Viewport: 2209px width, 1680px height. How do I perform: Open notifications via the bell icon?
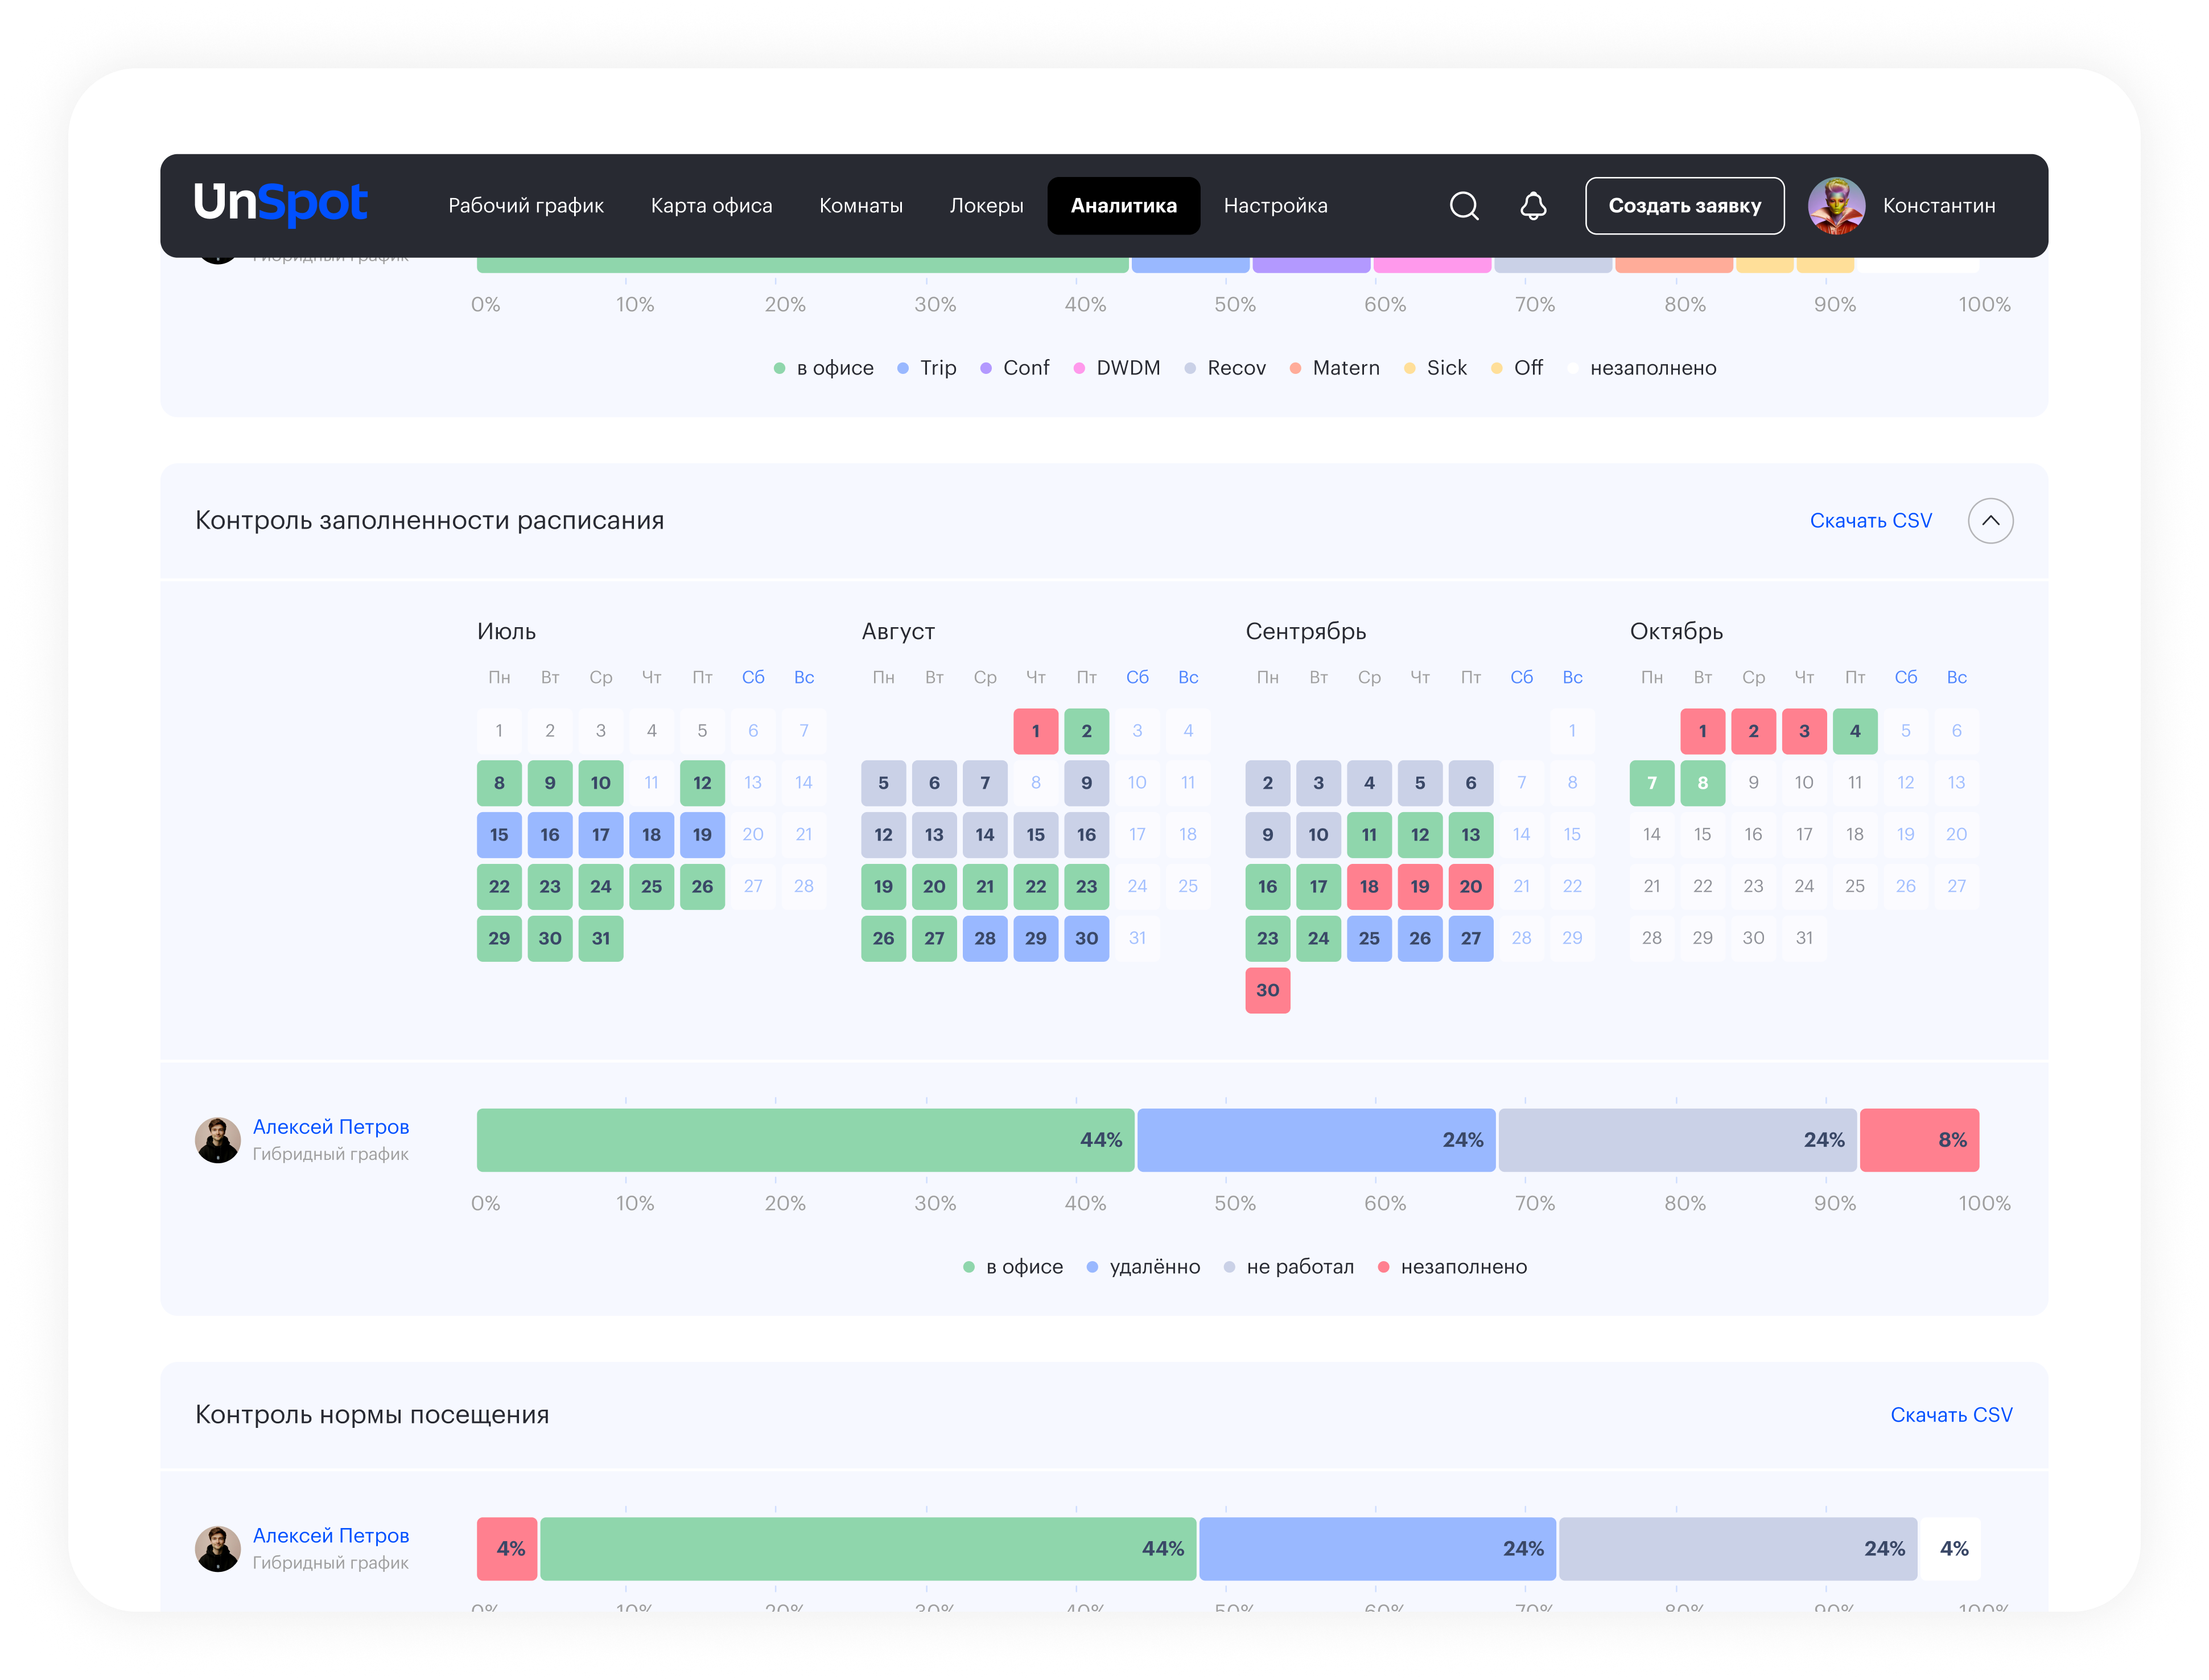pyautogui.click(x=1533, y=206)
